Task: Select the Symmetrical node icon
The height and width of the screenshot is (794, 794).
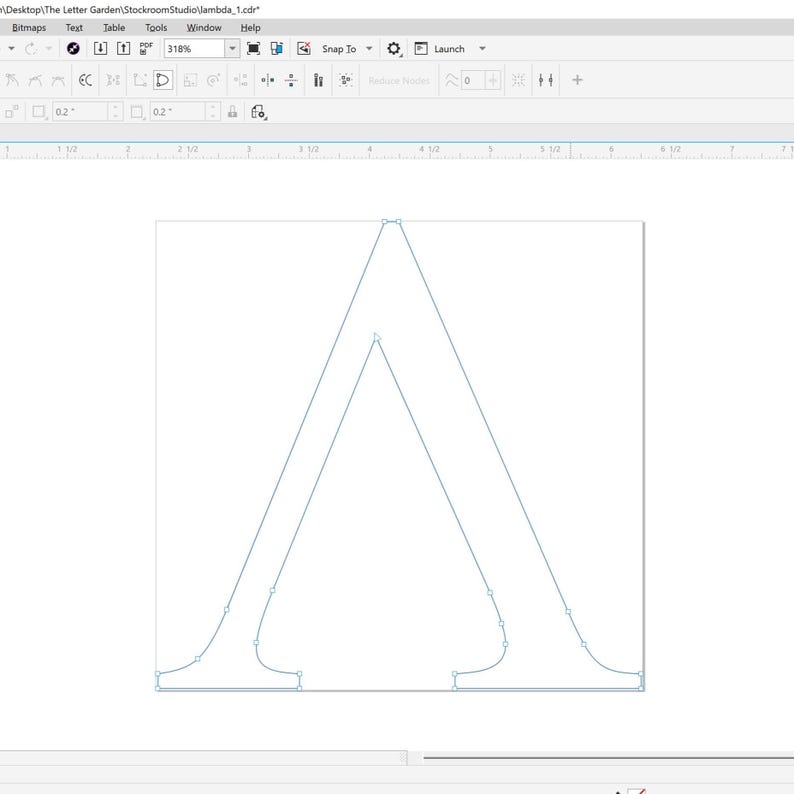Action: coord(58,80)
